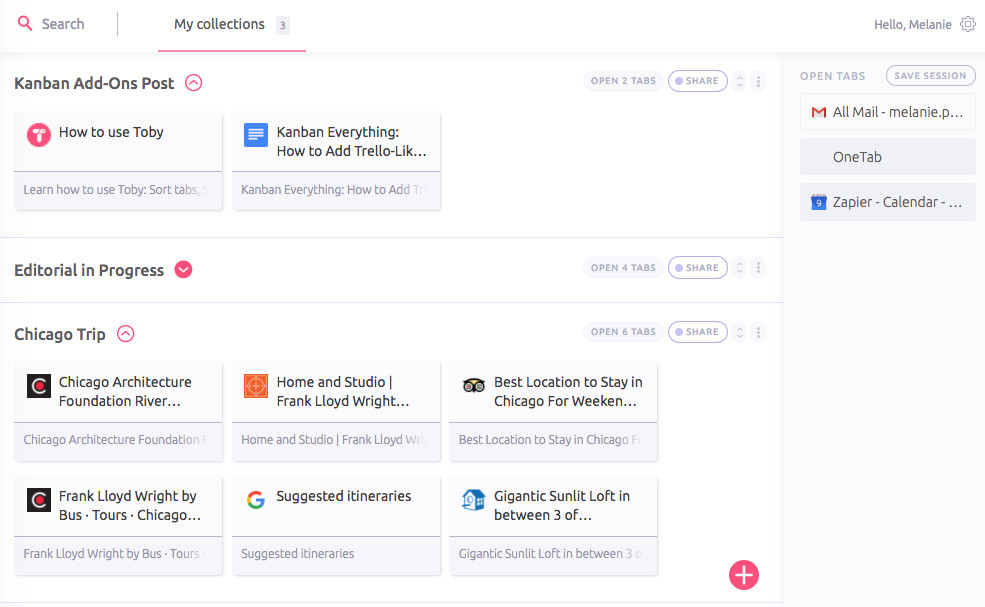Switch to the My collections tab
This screenshot has height=607, width=985.
[x=231, y=25]
